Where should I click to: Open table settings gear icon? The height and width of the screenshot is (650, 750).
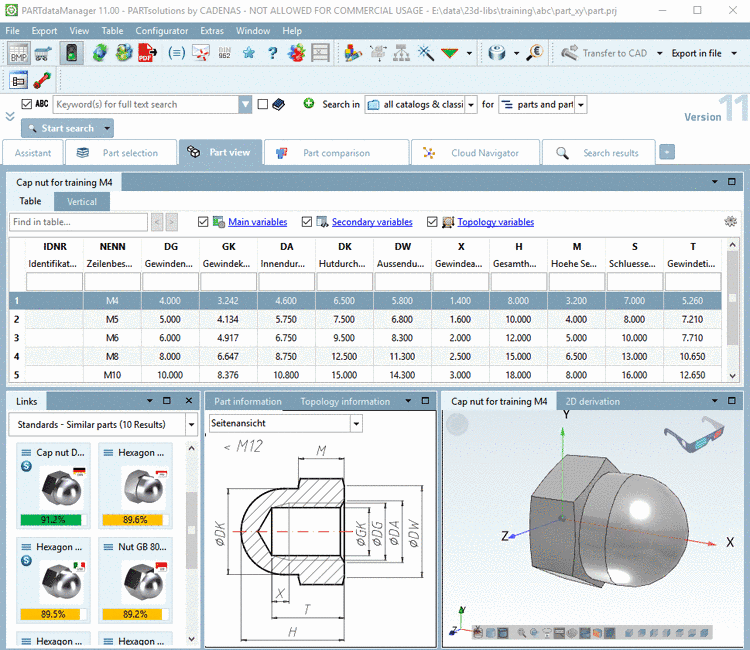tap(731, 222)
